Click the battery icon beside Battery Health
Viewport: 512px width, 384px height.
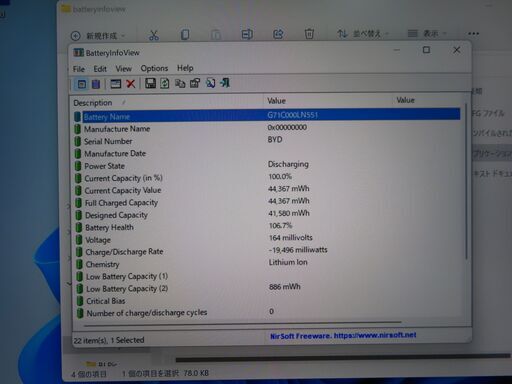[x=79, y=228]
